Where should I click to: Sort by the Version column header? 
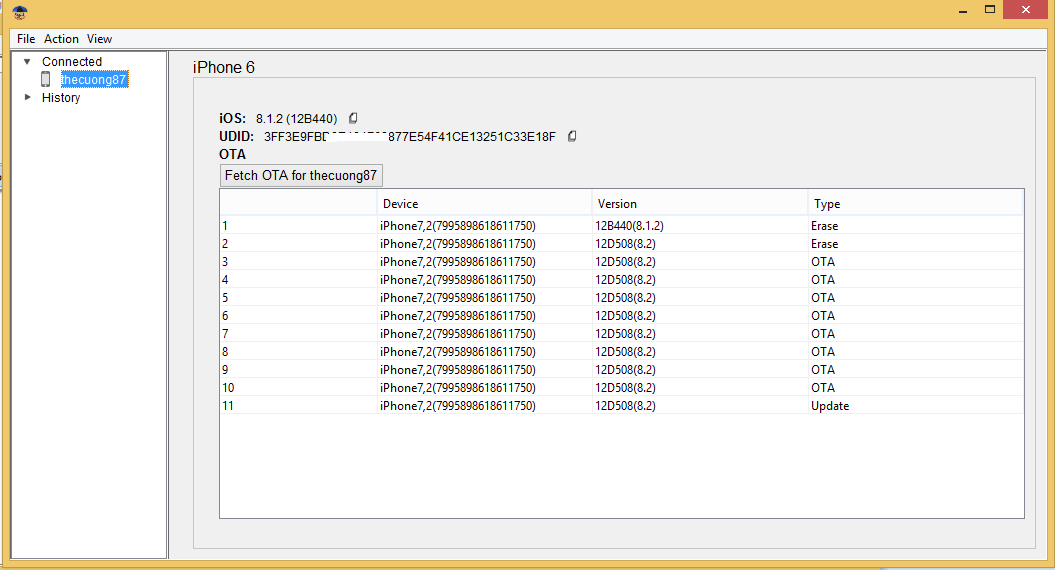point(700,203)
